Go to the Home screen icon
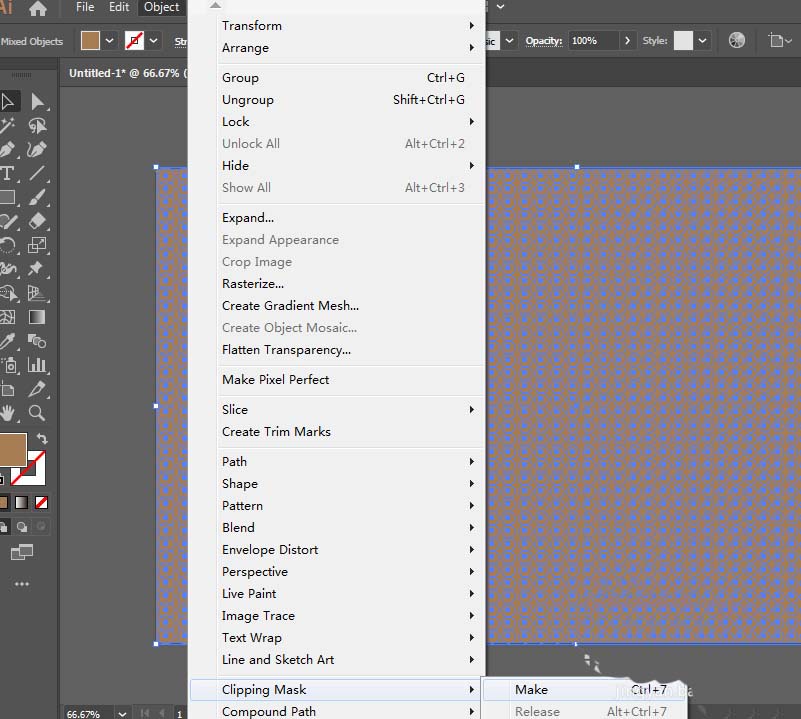The width and height of the screenshot is (801, 719). (38, 8)
